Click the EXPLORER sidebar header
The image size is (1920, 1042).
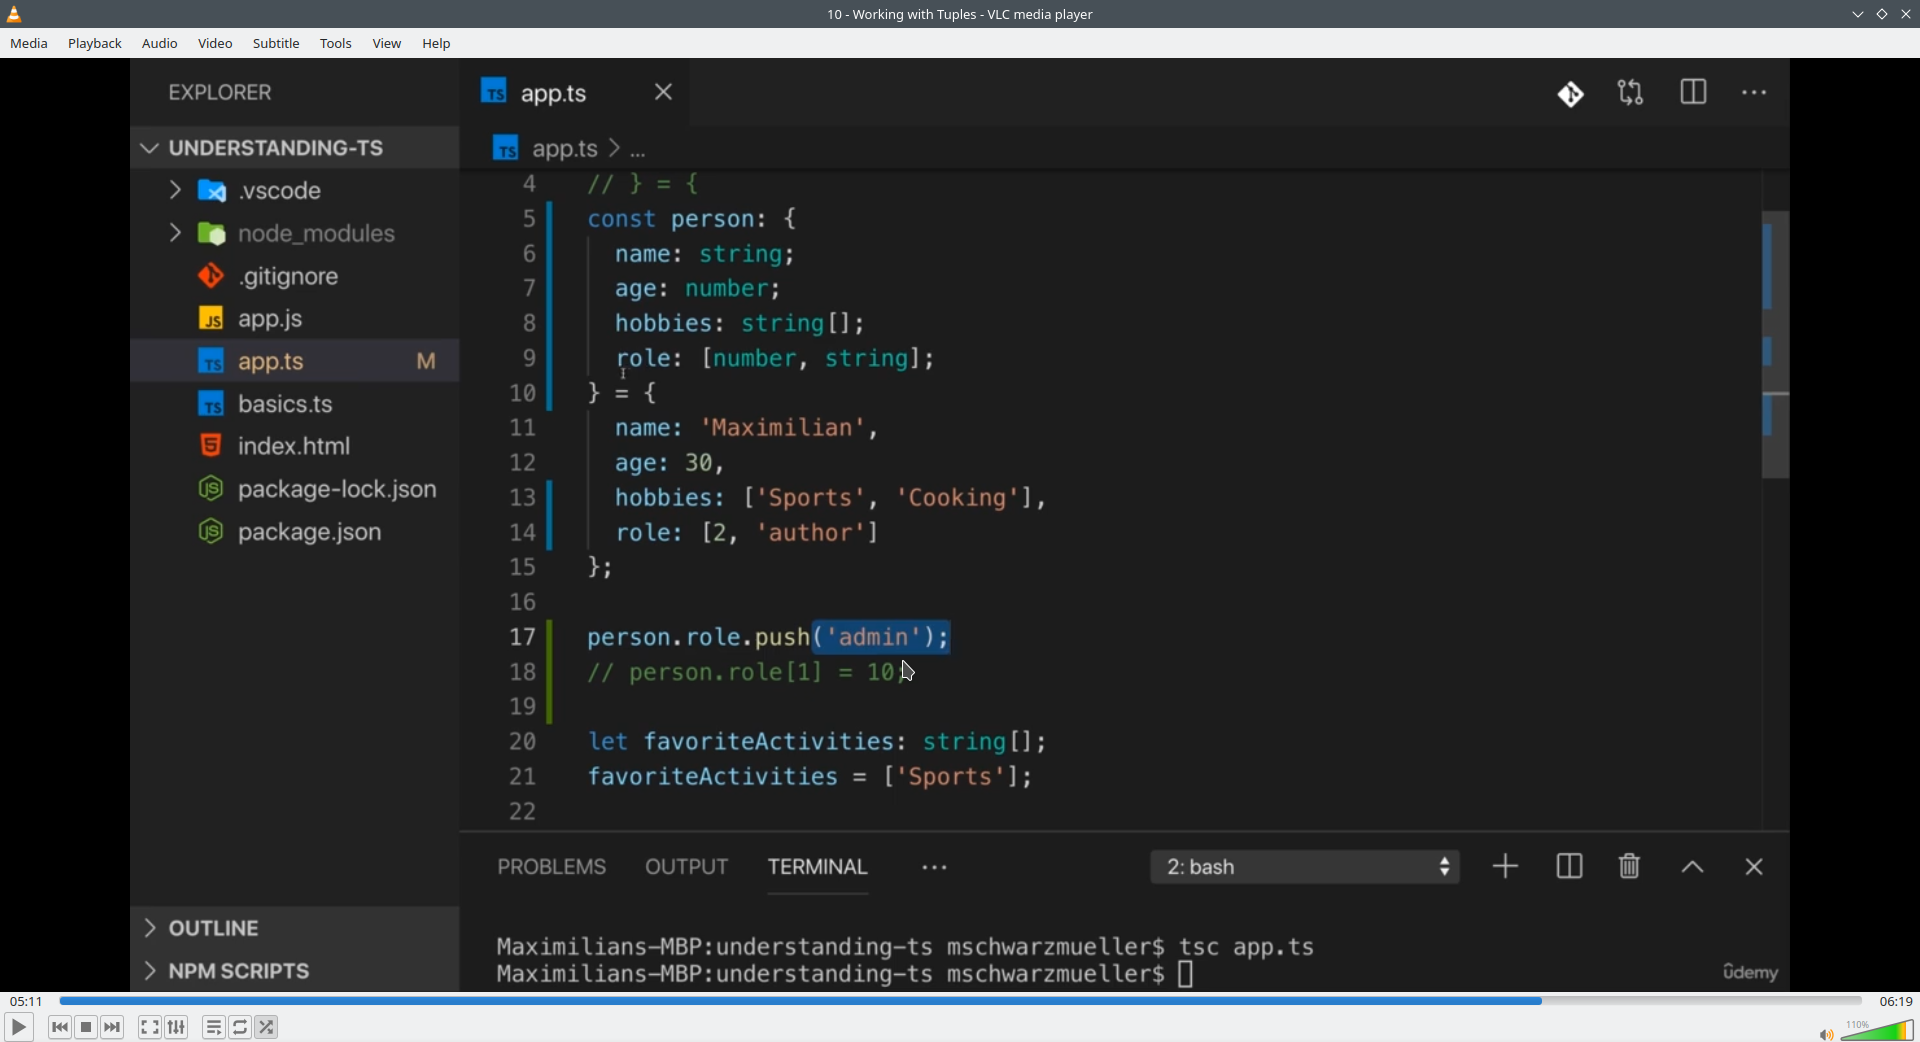220,93
